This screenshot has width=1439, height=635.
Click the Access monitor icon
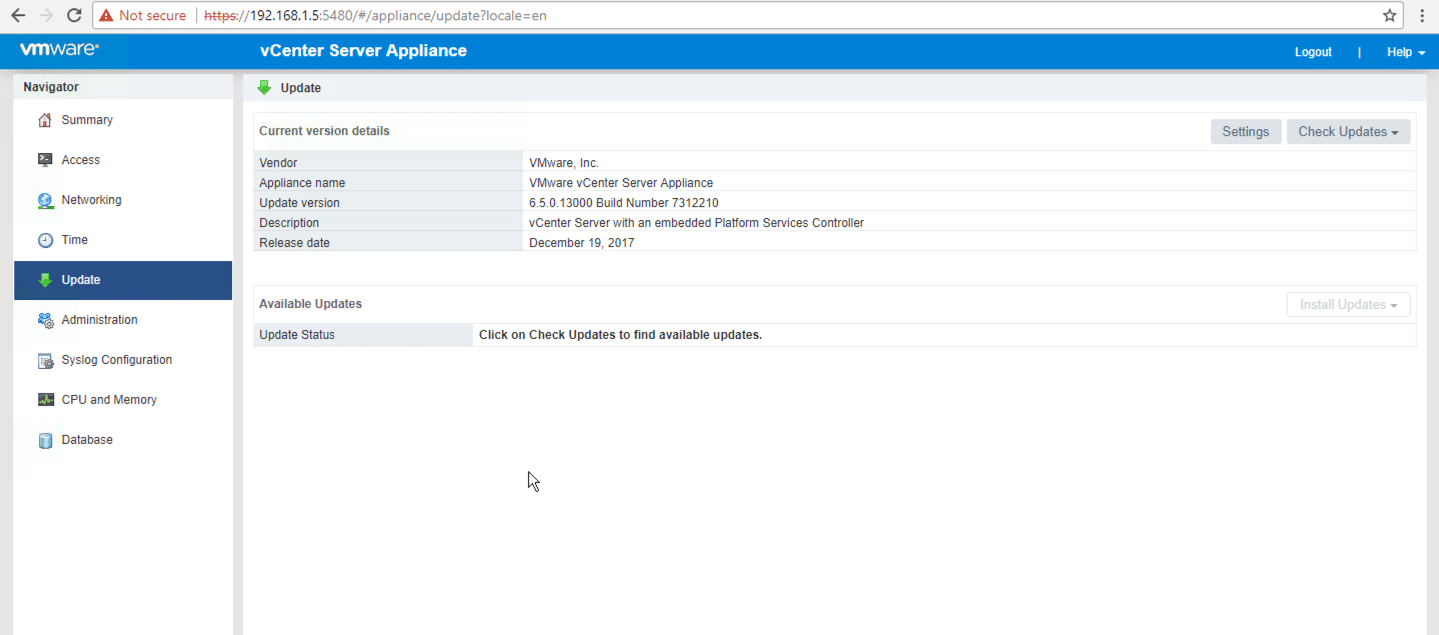(45, 160)
